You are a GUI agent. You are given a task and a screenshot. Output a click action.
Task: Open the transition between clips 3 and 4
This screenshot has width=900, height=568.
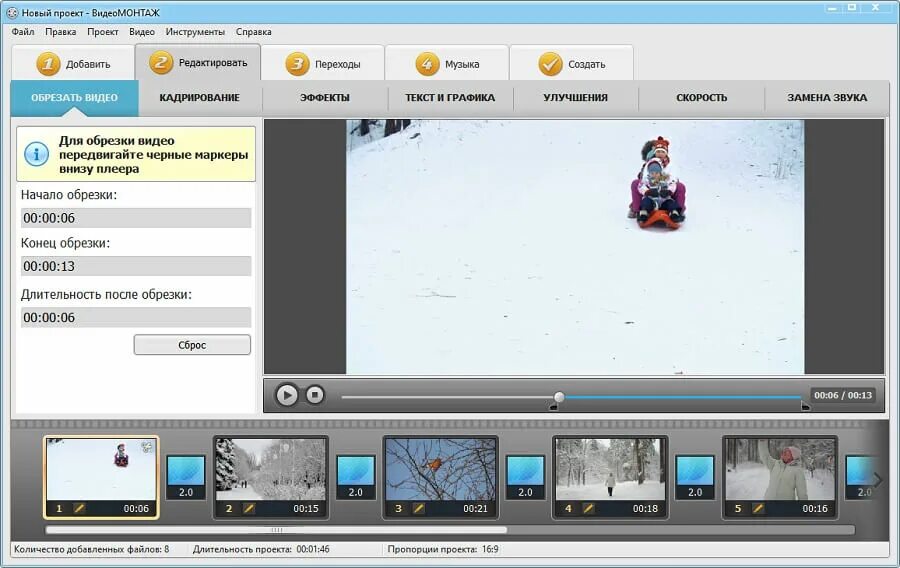tap(525, 477)
